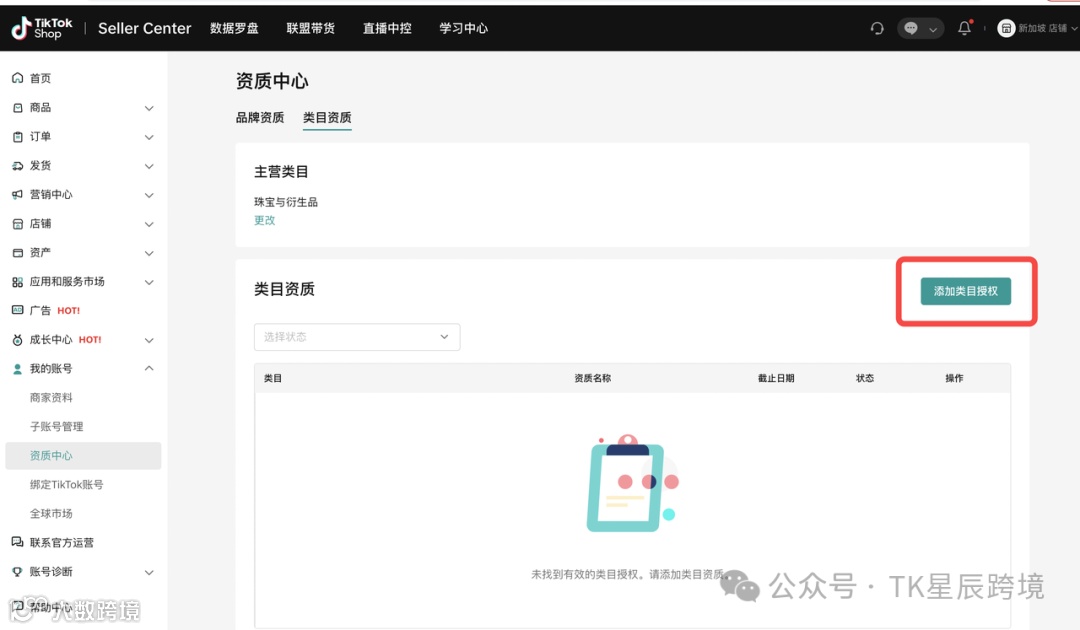Screen dimensions: 1080x630
Task: Click the clipboard icon beside 订单
Action: point(18,136)
